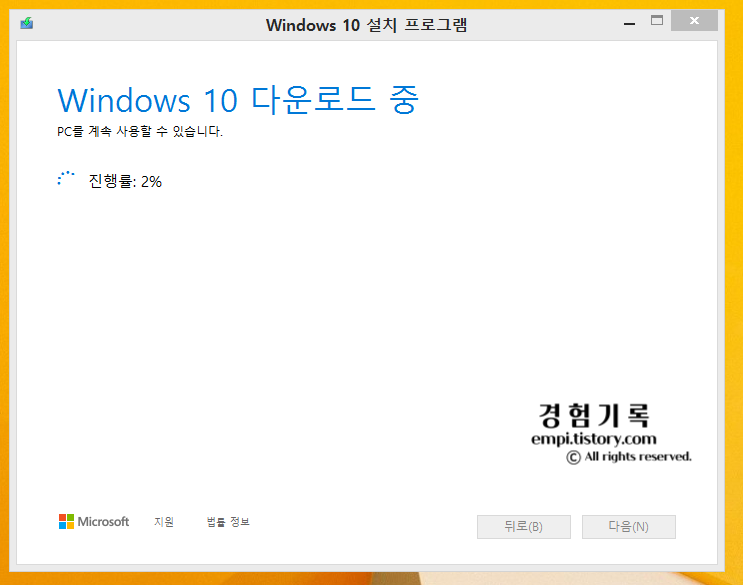This screenshot has height=585, width=743.
Task: Minimize the Windows 10 setup window
Action: point(629,22)
